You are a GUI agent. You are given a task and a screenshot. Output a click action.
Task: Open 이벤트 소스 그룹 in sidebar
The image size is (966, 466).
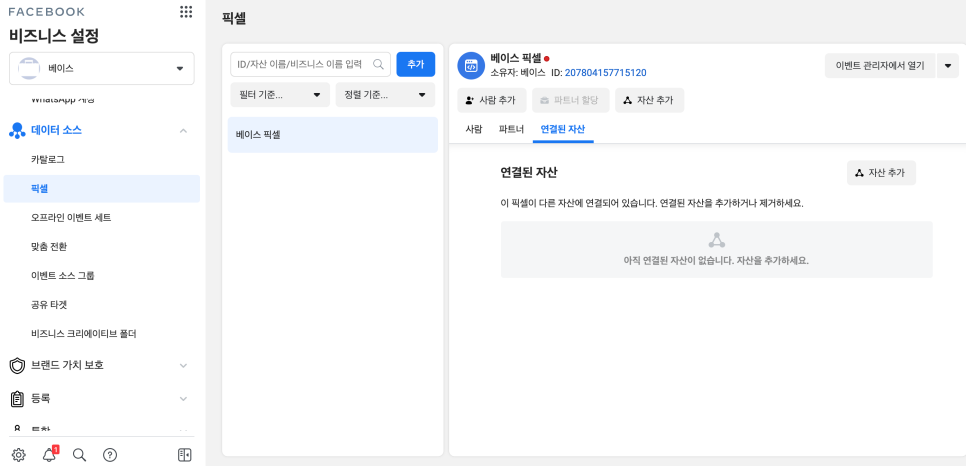(x=102, y=276)
